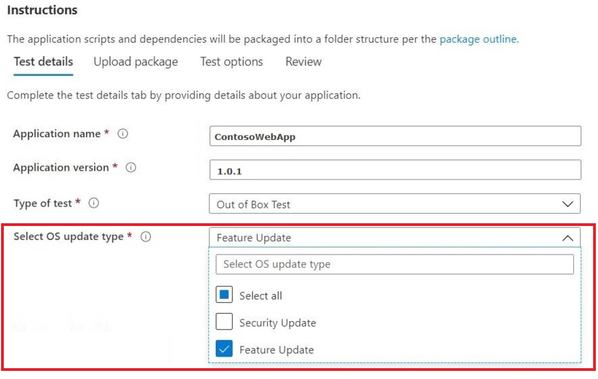Click the Security Update label text
This screenshot has height=379, width=598.
tap(278, 323)
